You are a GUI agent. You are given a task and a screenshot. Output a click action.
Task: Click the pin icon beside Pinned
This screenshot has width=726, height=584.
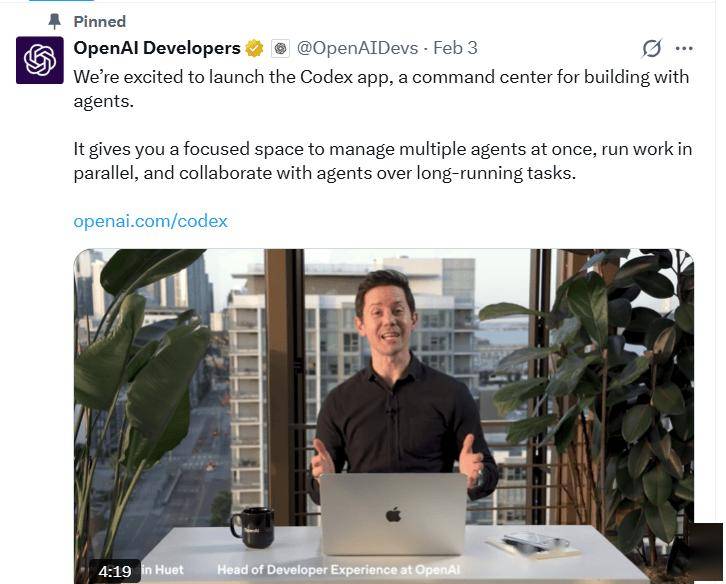(x=55, y=21)
